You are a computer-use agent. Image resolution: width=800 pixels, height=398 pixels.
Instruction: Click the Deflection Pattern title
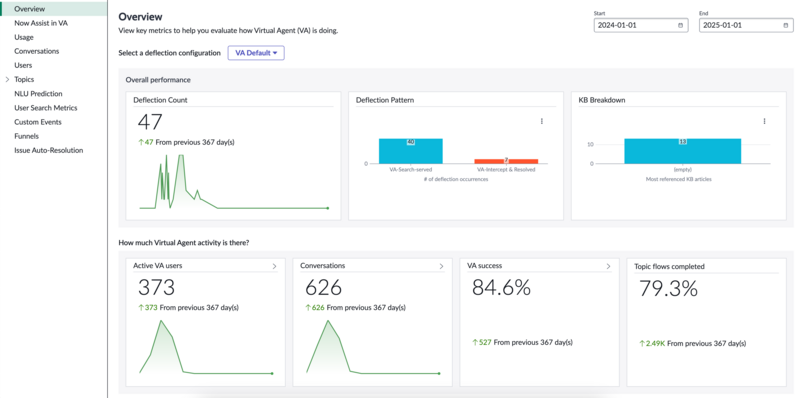[x=385, y=100]
